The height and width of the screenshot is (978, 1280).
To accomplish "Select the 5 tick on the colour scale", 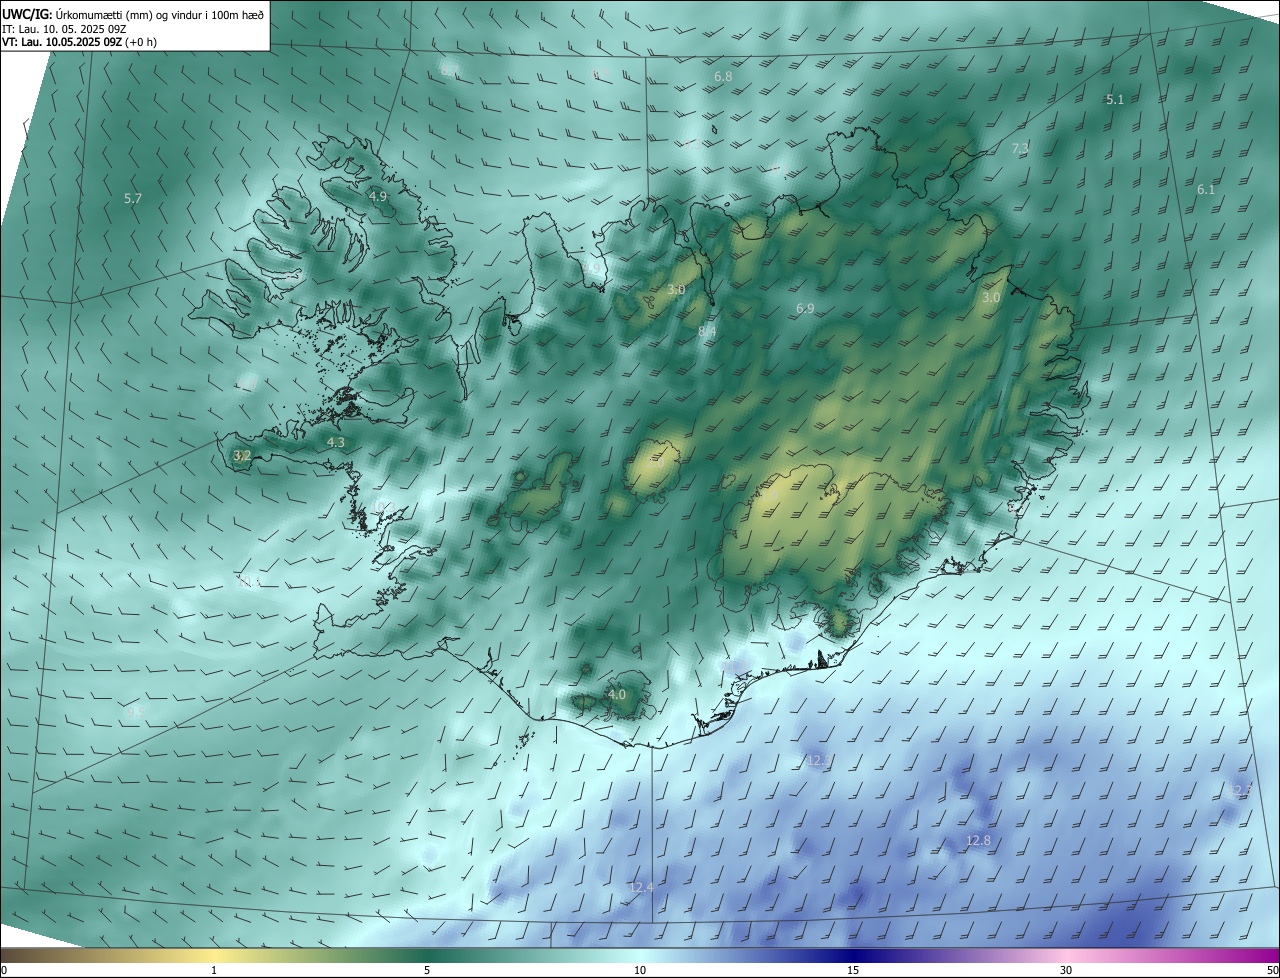I will 427,970.
